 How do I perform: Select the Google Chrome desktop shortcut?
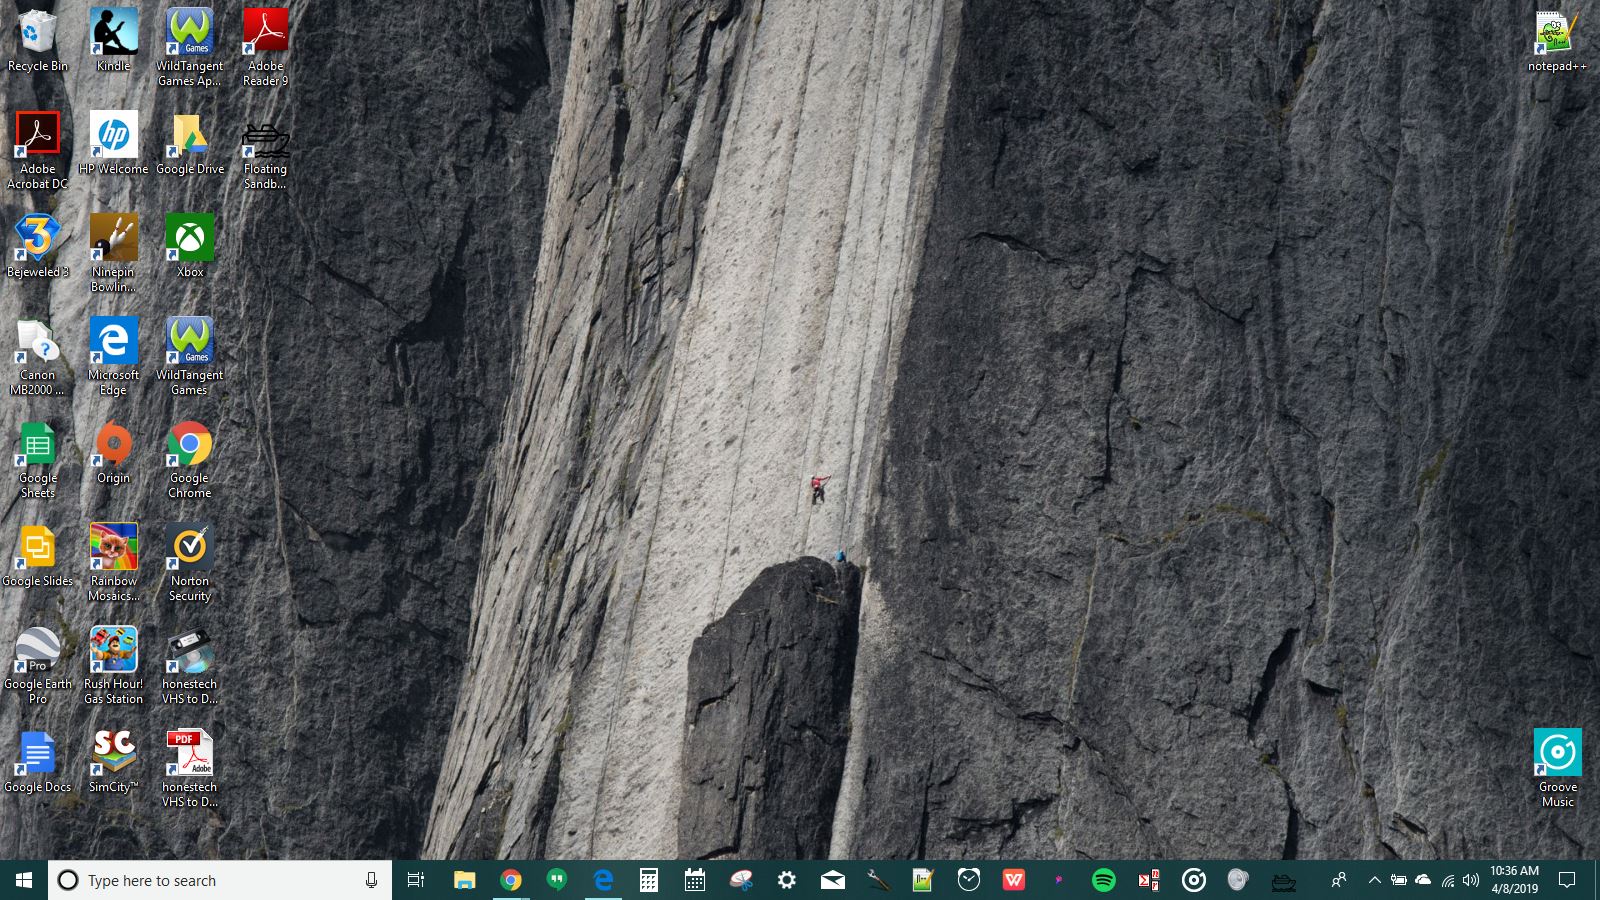(189, 459)
